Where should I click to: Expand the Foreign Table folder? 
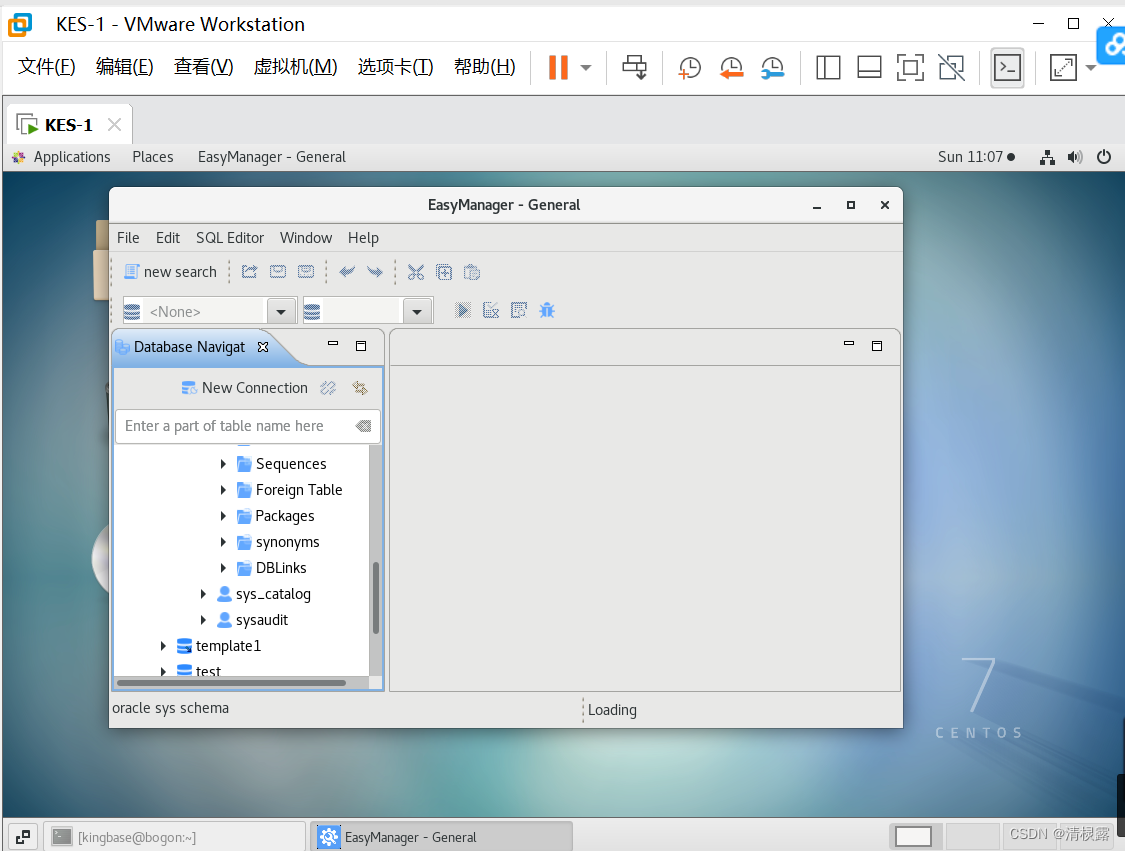[x=223, y=490]
